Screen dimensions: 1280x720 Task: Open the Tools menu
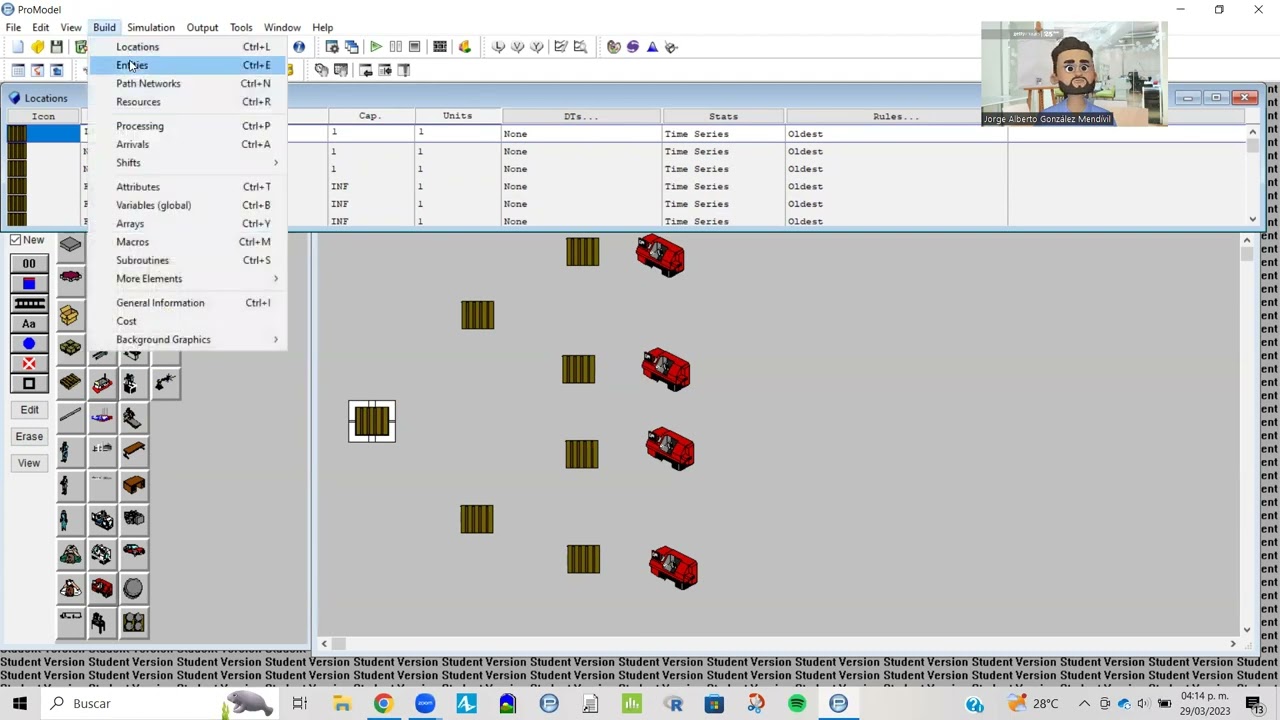click(241, 27)
